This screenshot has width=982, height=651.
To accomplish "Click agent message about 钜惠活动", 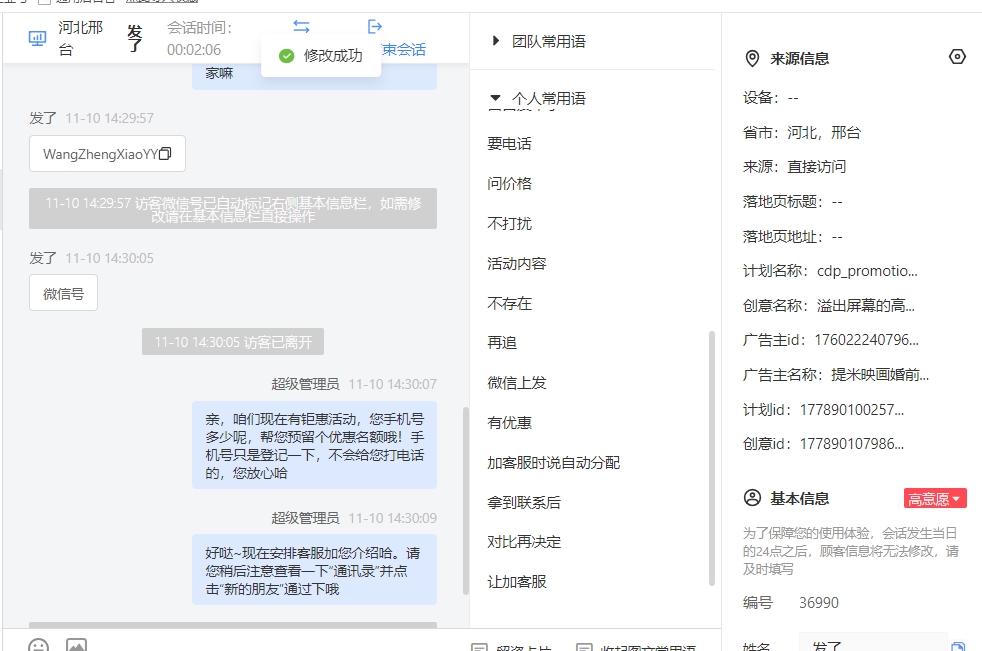I will tap(314, 445).
